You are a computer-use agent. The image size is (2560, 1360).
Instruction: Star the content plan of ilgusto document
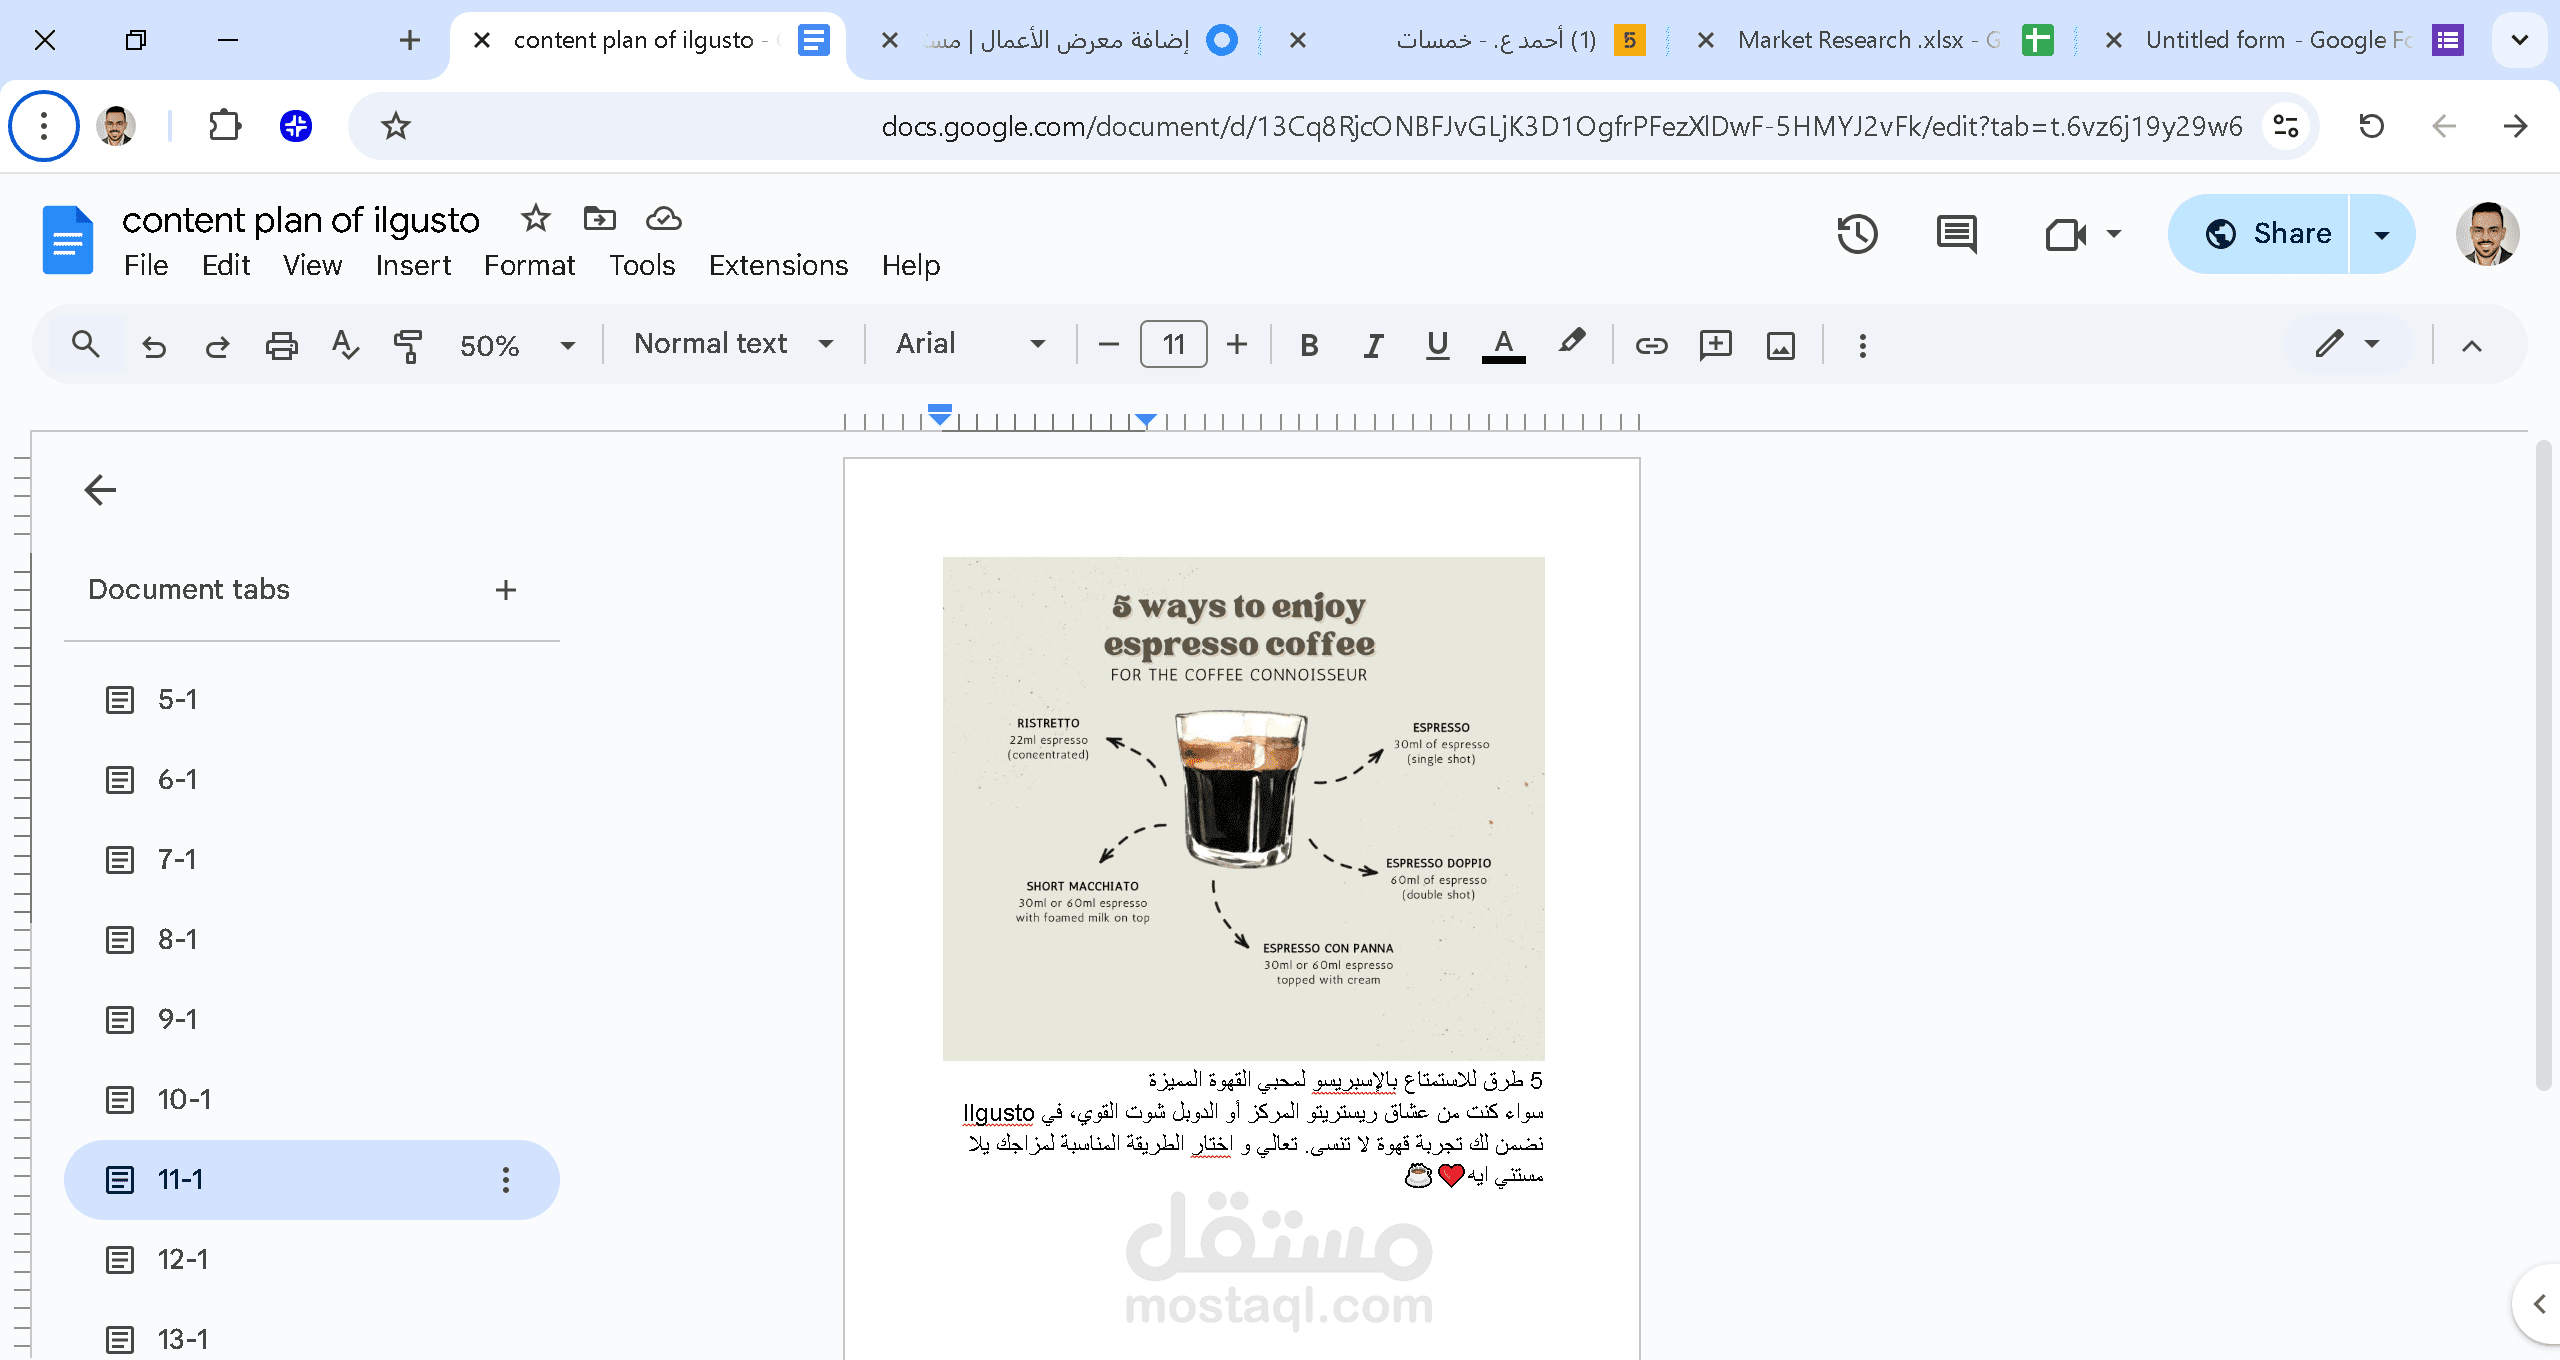click(x=536, y=218)
